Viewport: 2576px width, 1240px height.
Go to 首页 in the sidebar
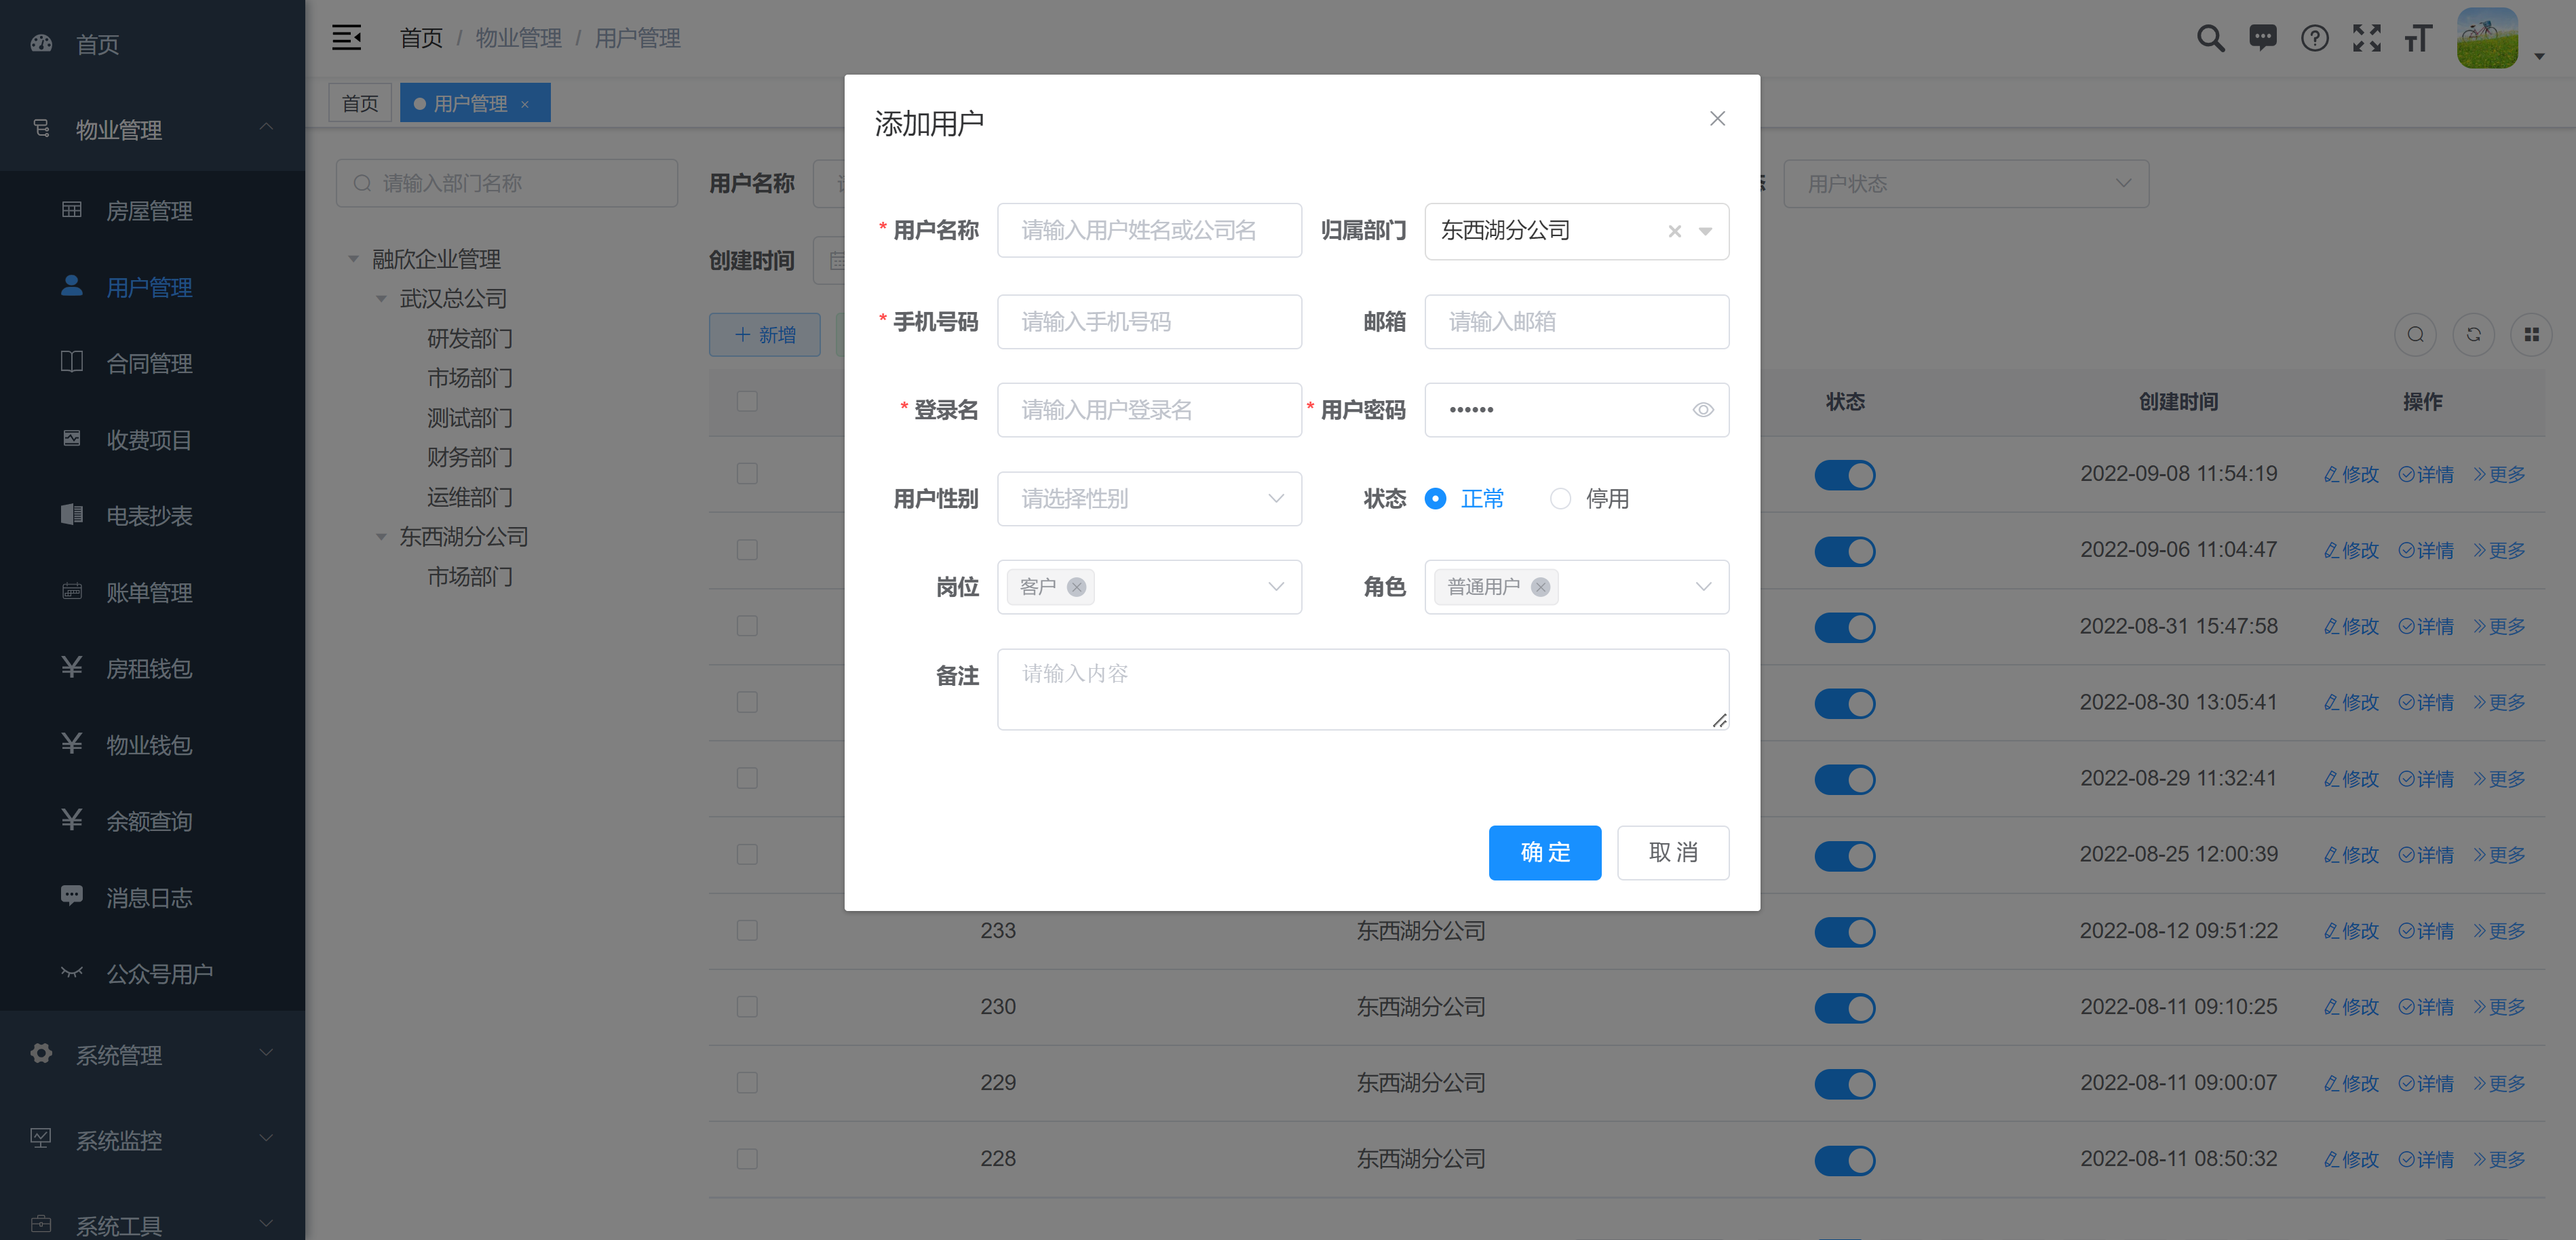pyautogui.click(x=152, y=44)
